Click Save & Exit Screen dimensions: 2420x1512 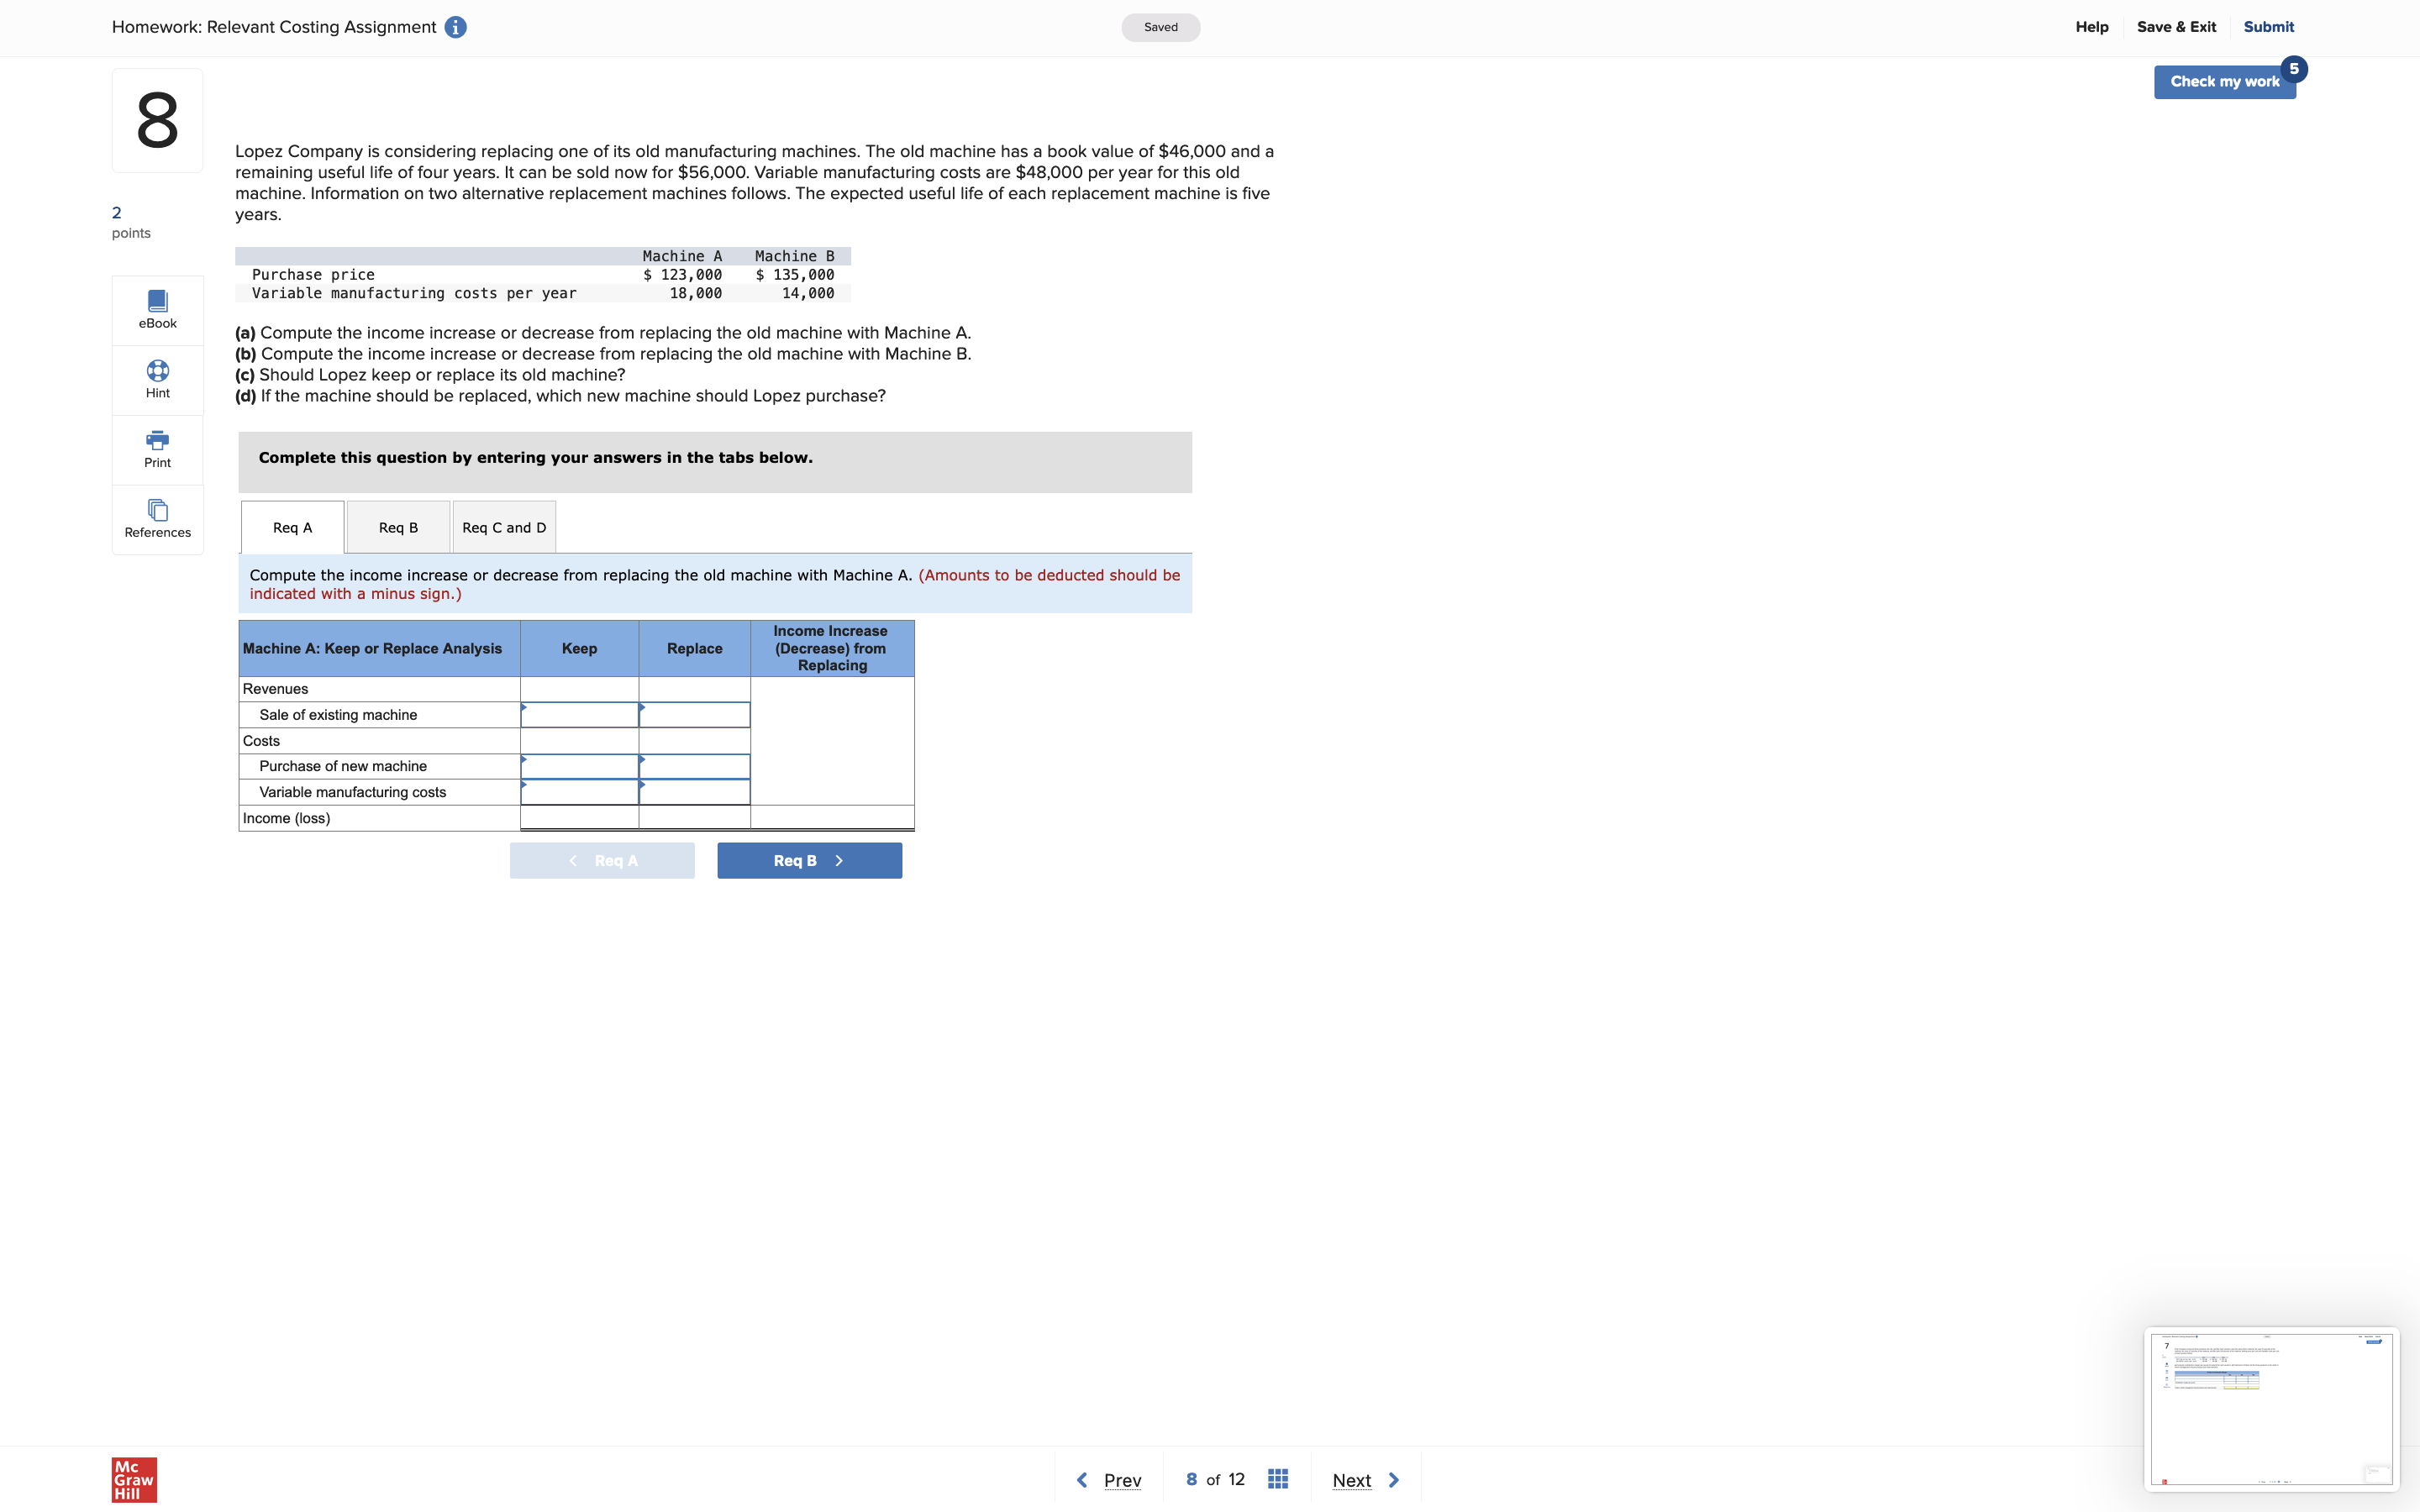2177,27
